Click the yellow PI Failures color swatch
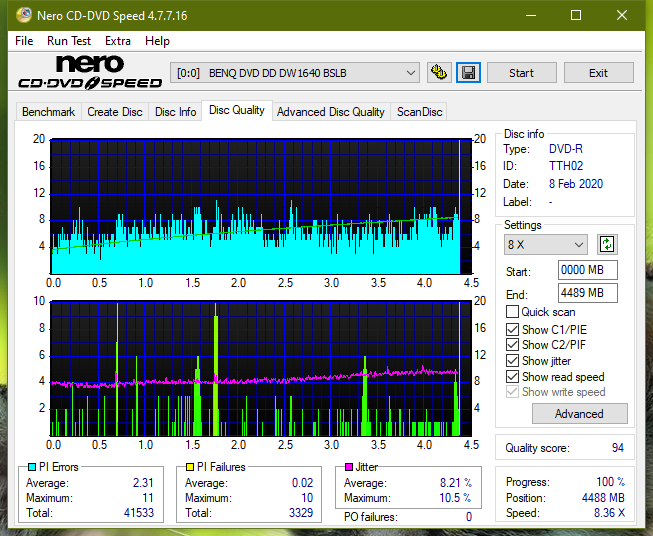This screenshot has width=653, height=536. 189,467
